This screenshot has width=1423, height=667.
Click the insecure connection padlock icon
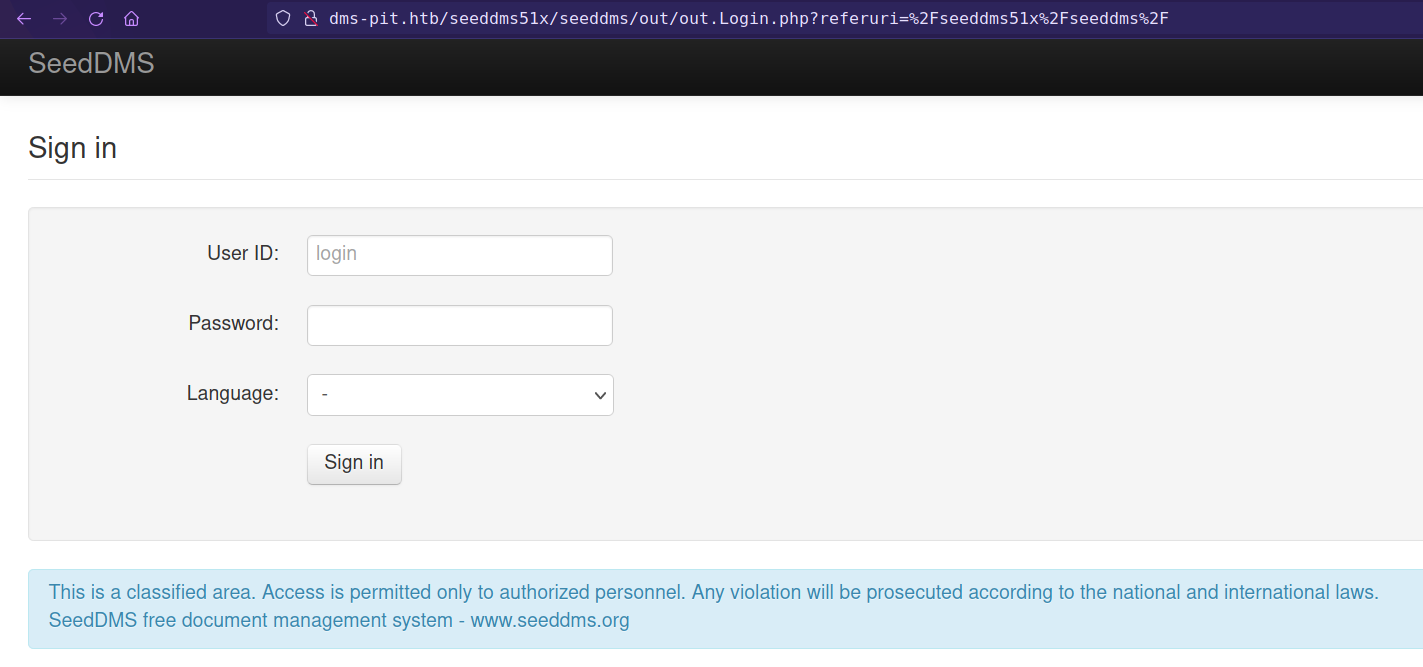[x=310, y=18]
